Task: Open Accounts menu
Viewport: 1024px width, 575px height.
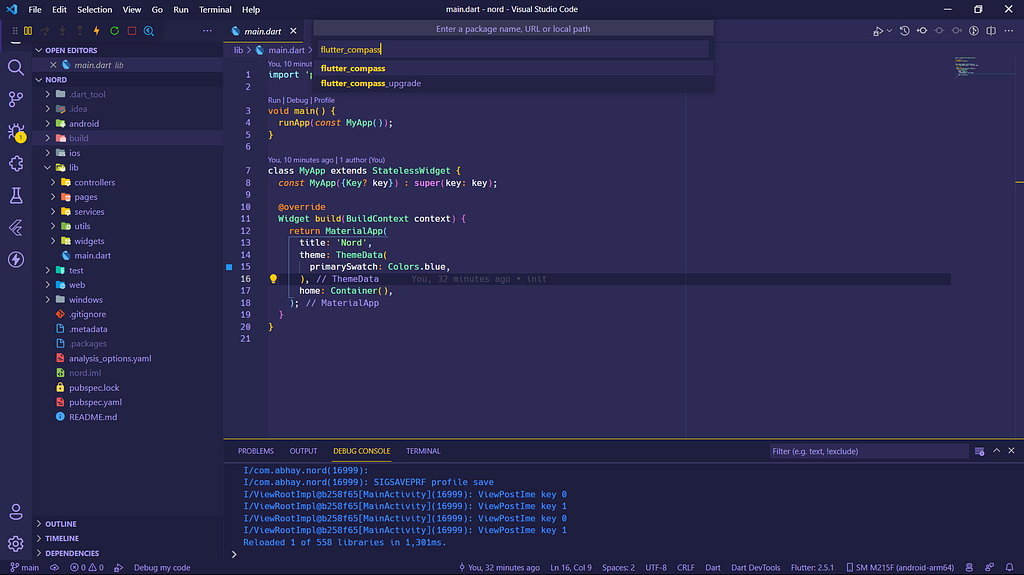Action: [x=16, y=512]
